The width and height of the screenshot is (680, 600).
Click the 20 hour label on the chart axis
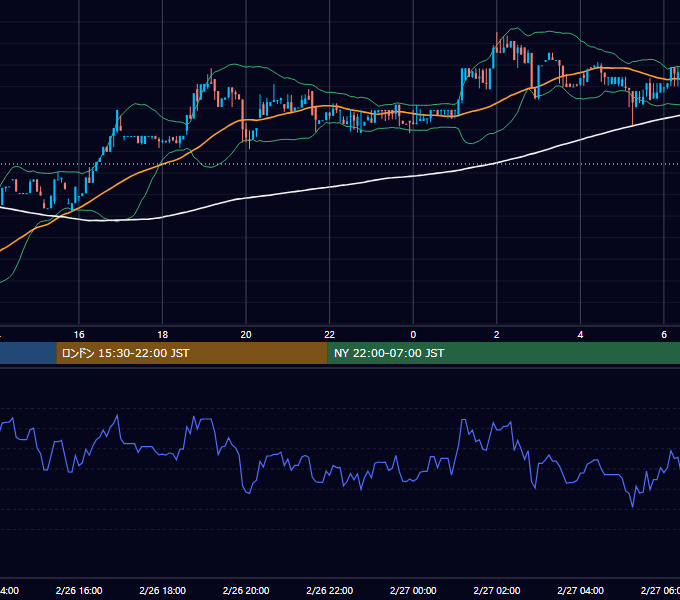(246, 335)
